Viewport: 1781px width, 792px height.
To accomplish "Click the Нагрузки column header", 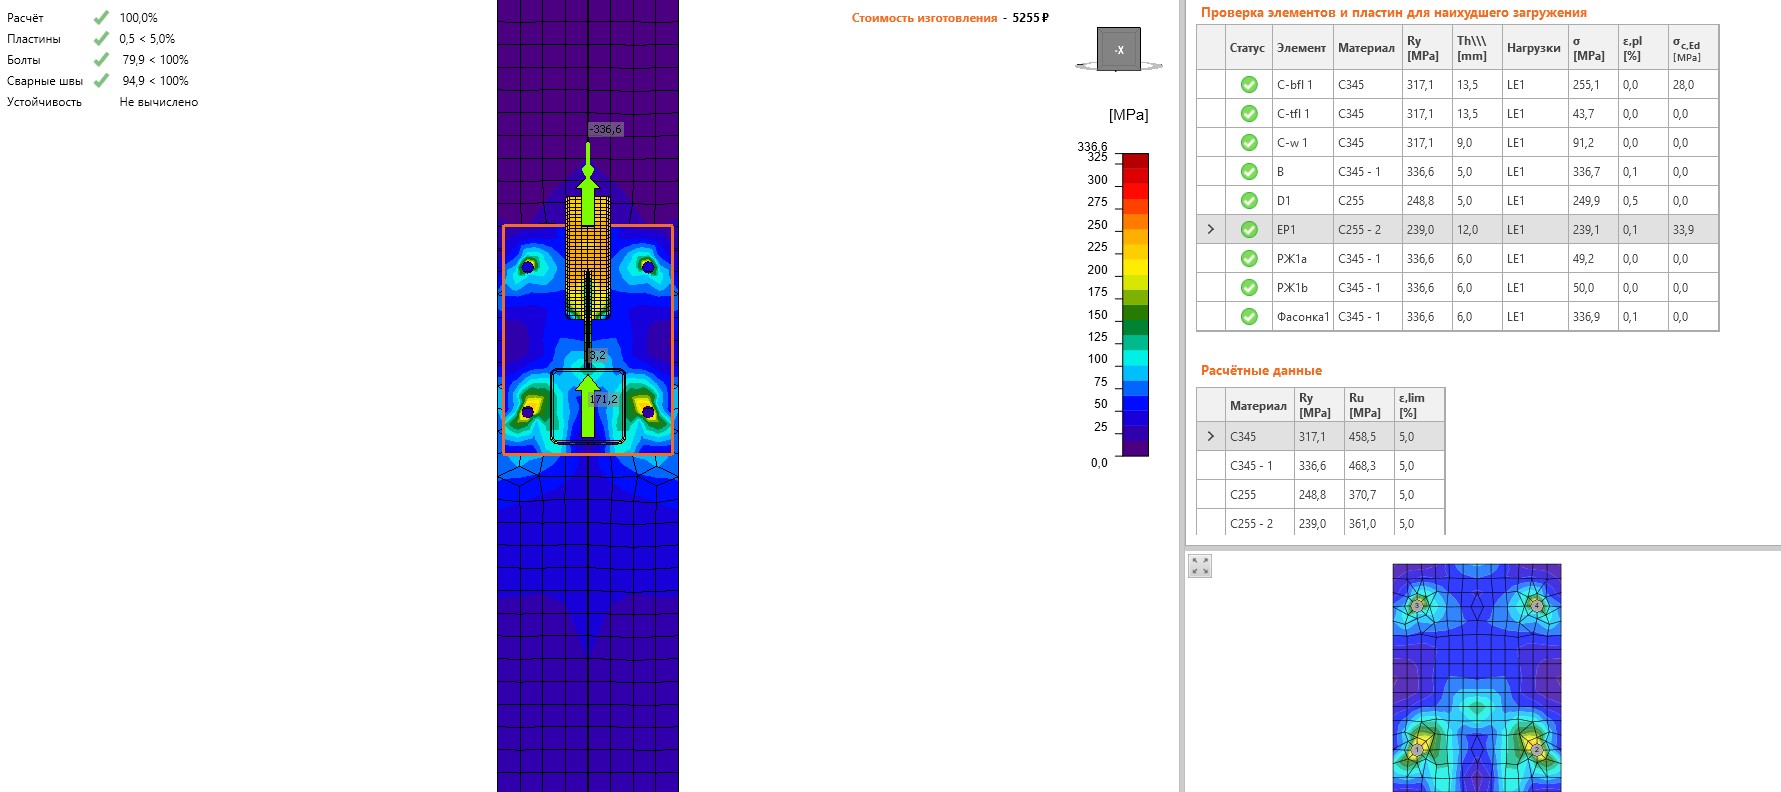I will [1534, 48].
